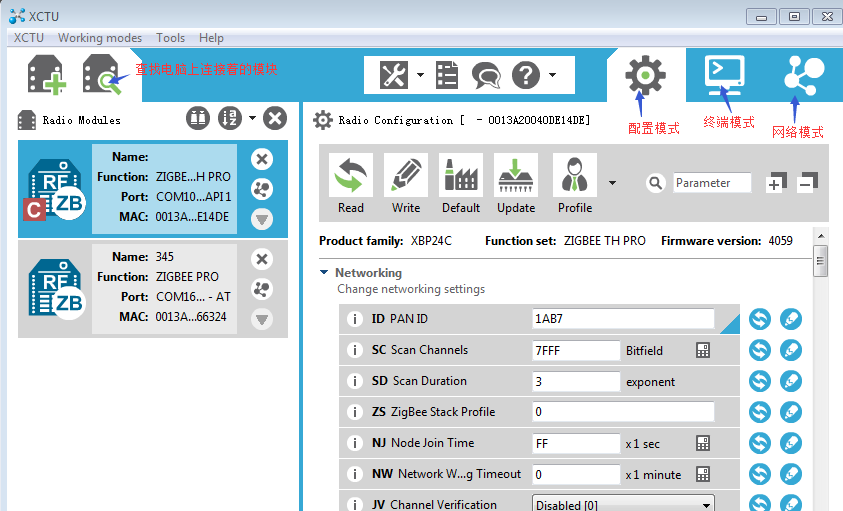Open the Node Join Time calculator
Image resolution: width=843 pixels, height=511 pixels.
[x=703, y=443]
